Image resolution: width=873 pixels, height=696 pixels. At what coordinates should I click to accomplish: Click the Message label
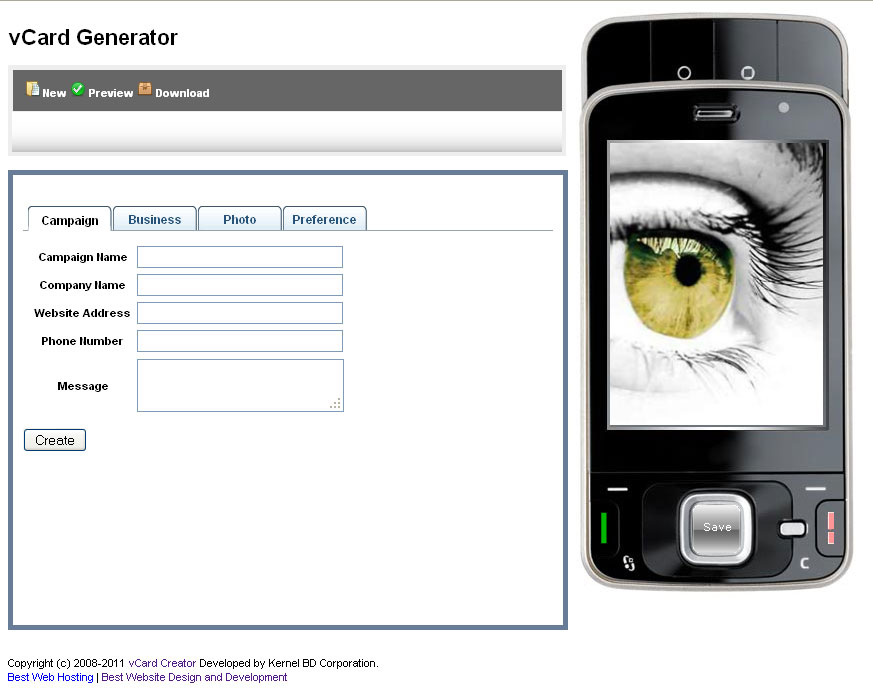[82, 386]
